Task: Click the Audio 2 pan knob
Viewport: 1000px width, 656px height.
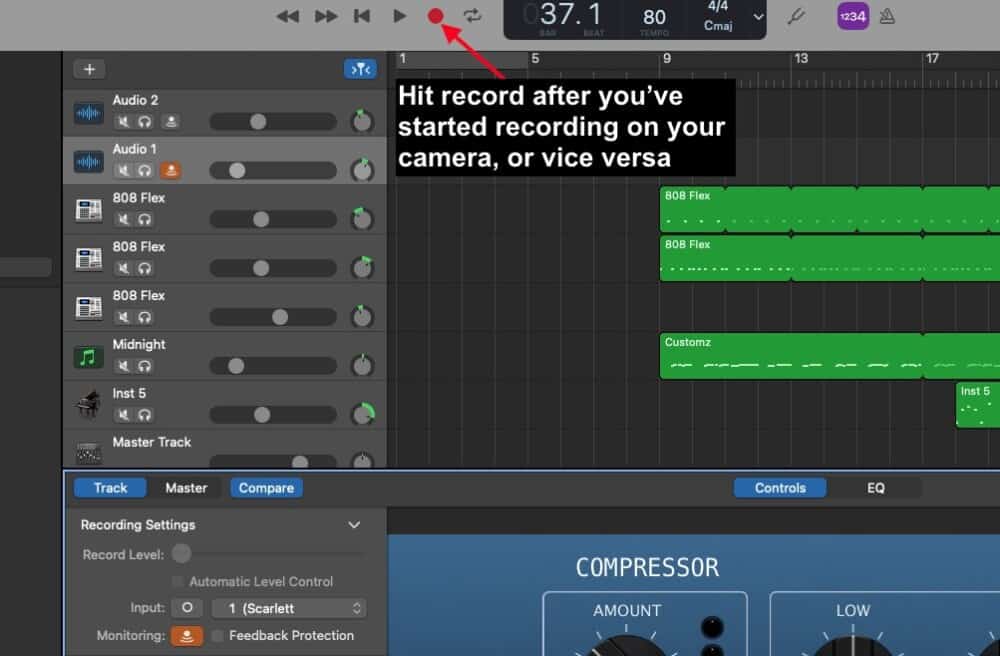Action: coord(362,120)
